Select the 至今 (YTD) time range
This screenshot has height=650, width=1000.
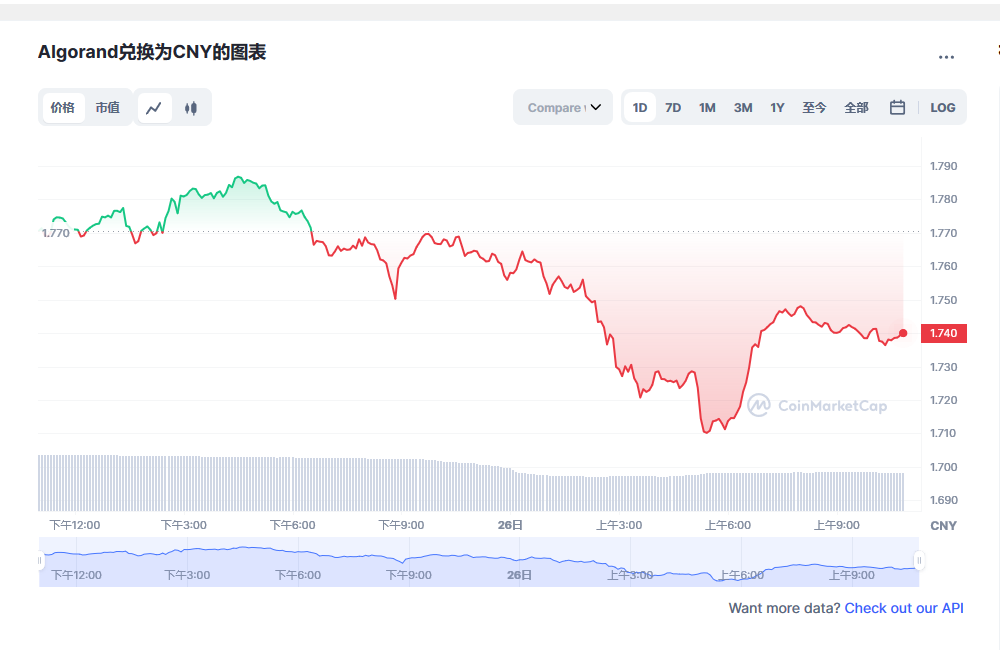tap(814, 108)
